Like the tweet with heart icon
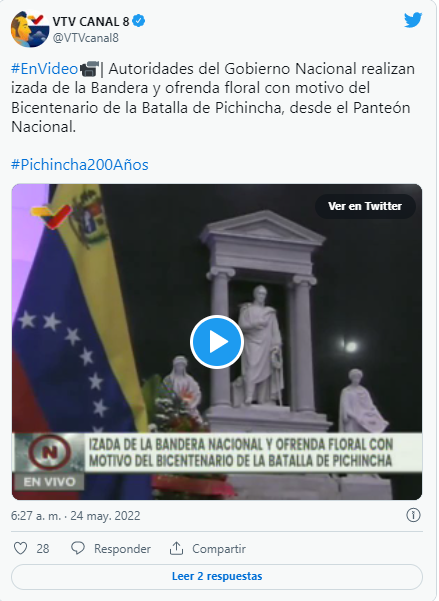Image resolution: width=439 pixels, height=601 pixels. click(20, 548)
